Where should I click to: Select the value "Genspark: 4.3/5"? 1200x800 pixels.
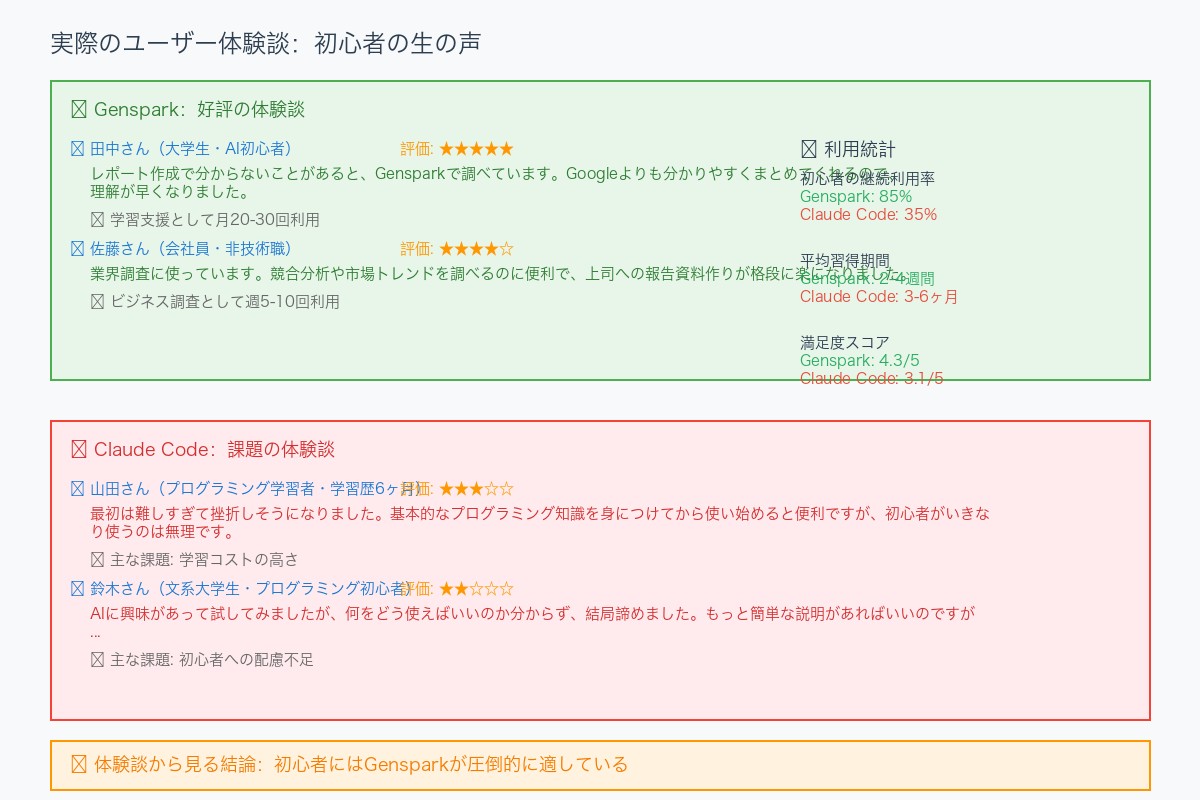click(860, 360)
